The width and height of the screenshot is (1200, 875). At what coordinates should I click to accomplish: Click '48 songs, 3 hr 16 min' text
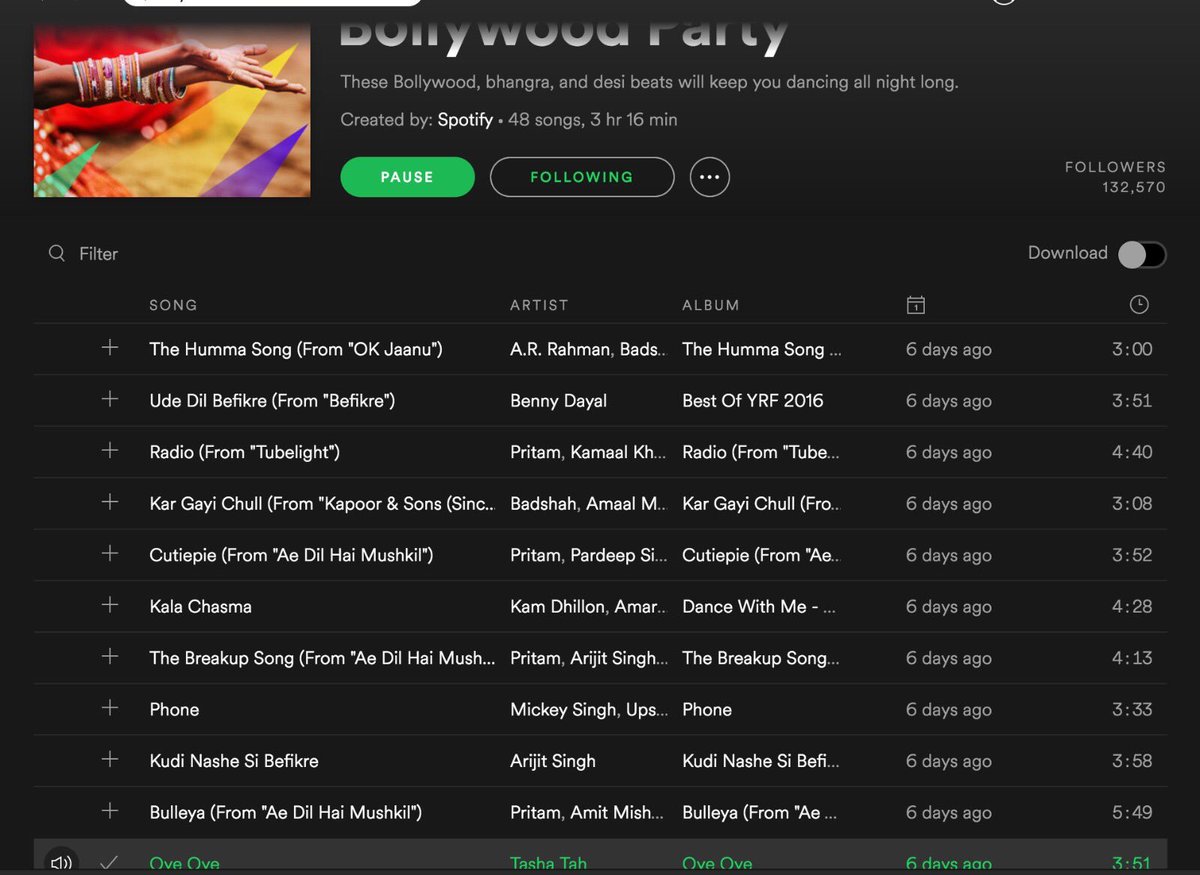point(593,120)
